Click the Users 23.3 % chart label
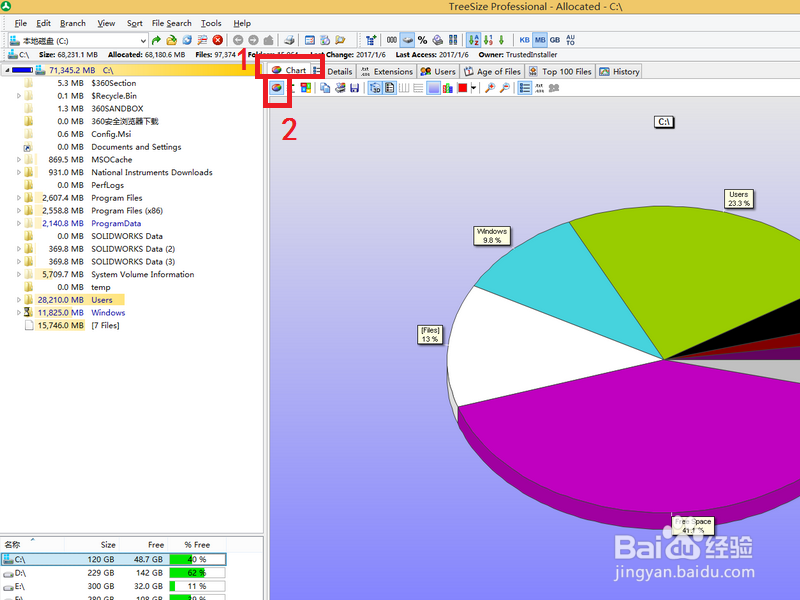Screen dimensions: 800x600 click(738, 199)
